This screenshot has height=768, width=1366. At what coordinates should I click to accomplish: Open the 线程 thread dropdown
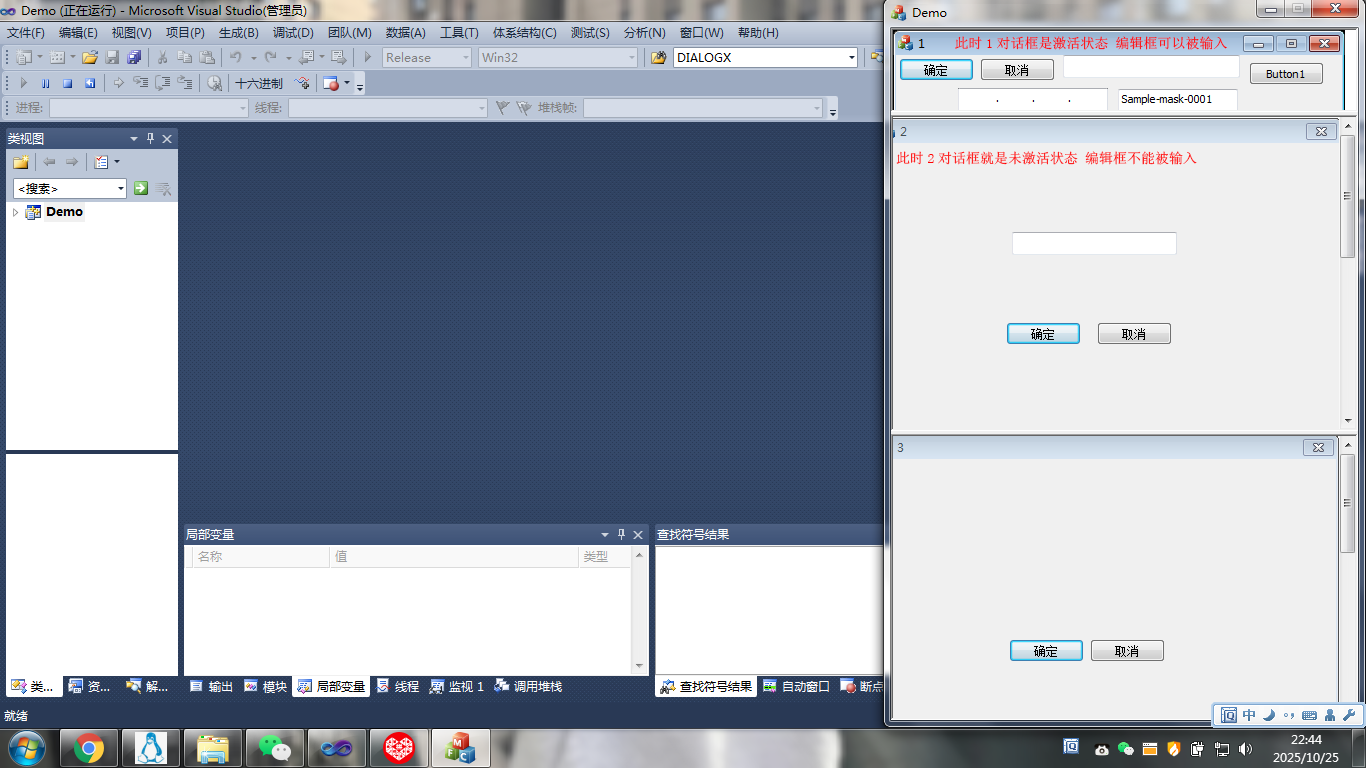482,108
